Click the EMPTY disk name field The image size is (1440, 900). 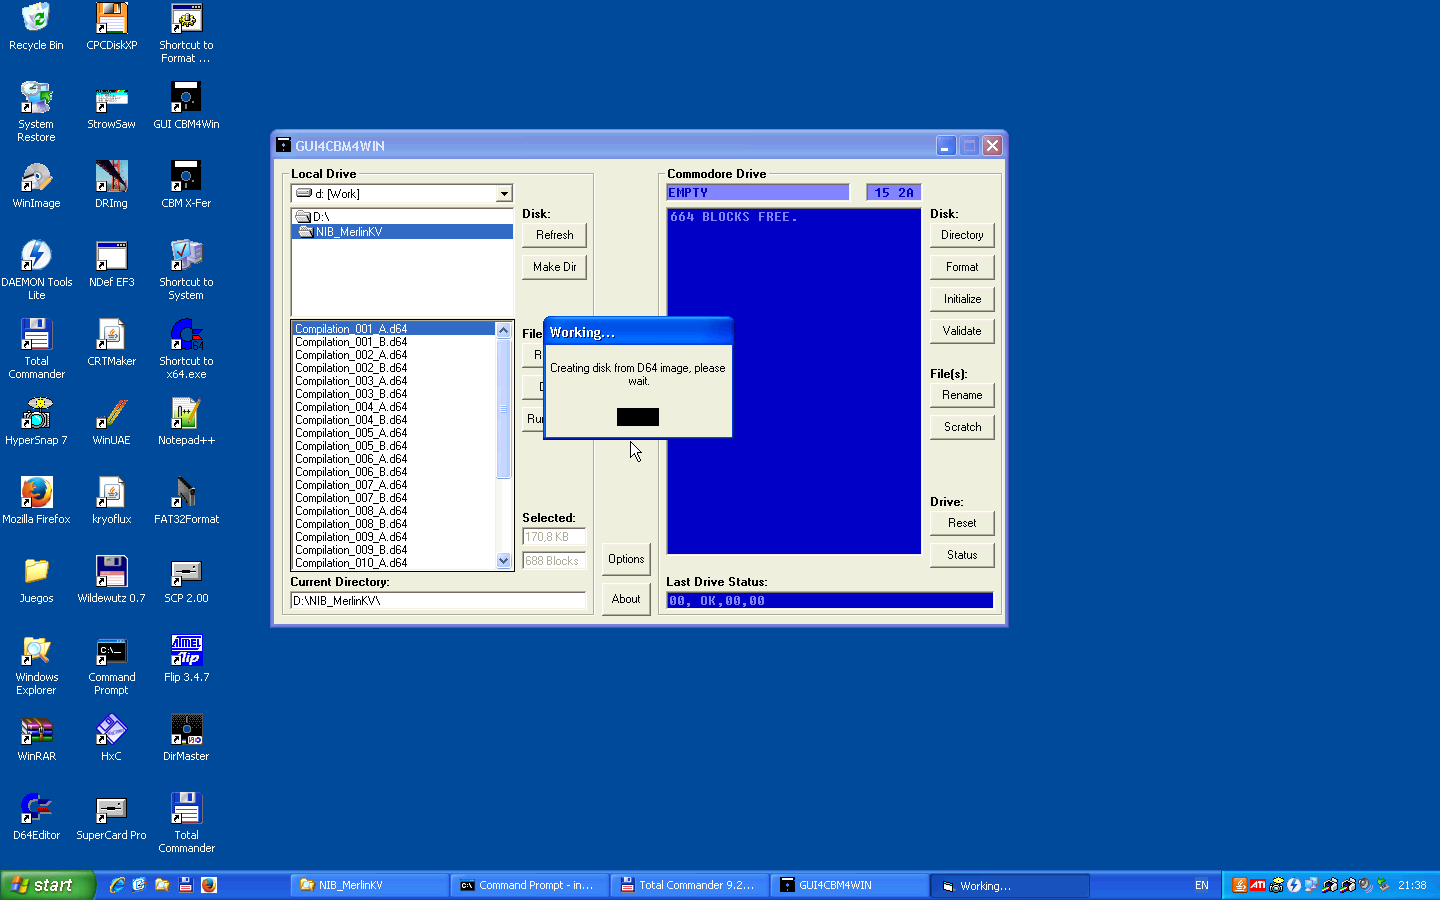757,193
